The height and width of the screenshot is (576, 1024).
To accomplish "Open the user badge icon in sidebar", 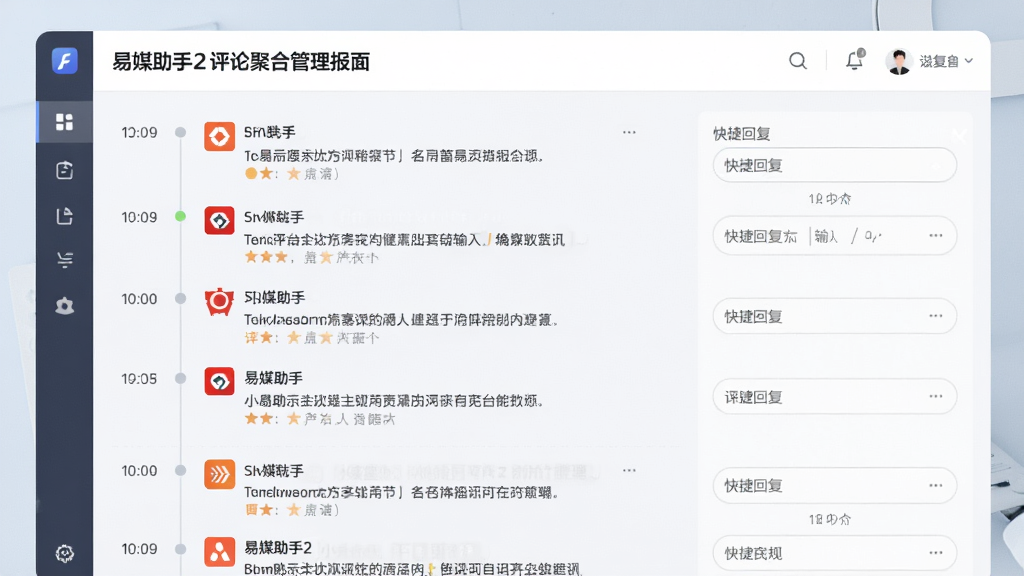I will (x=65, y=306).
